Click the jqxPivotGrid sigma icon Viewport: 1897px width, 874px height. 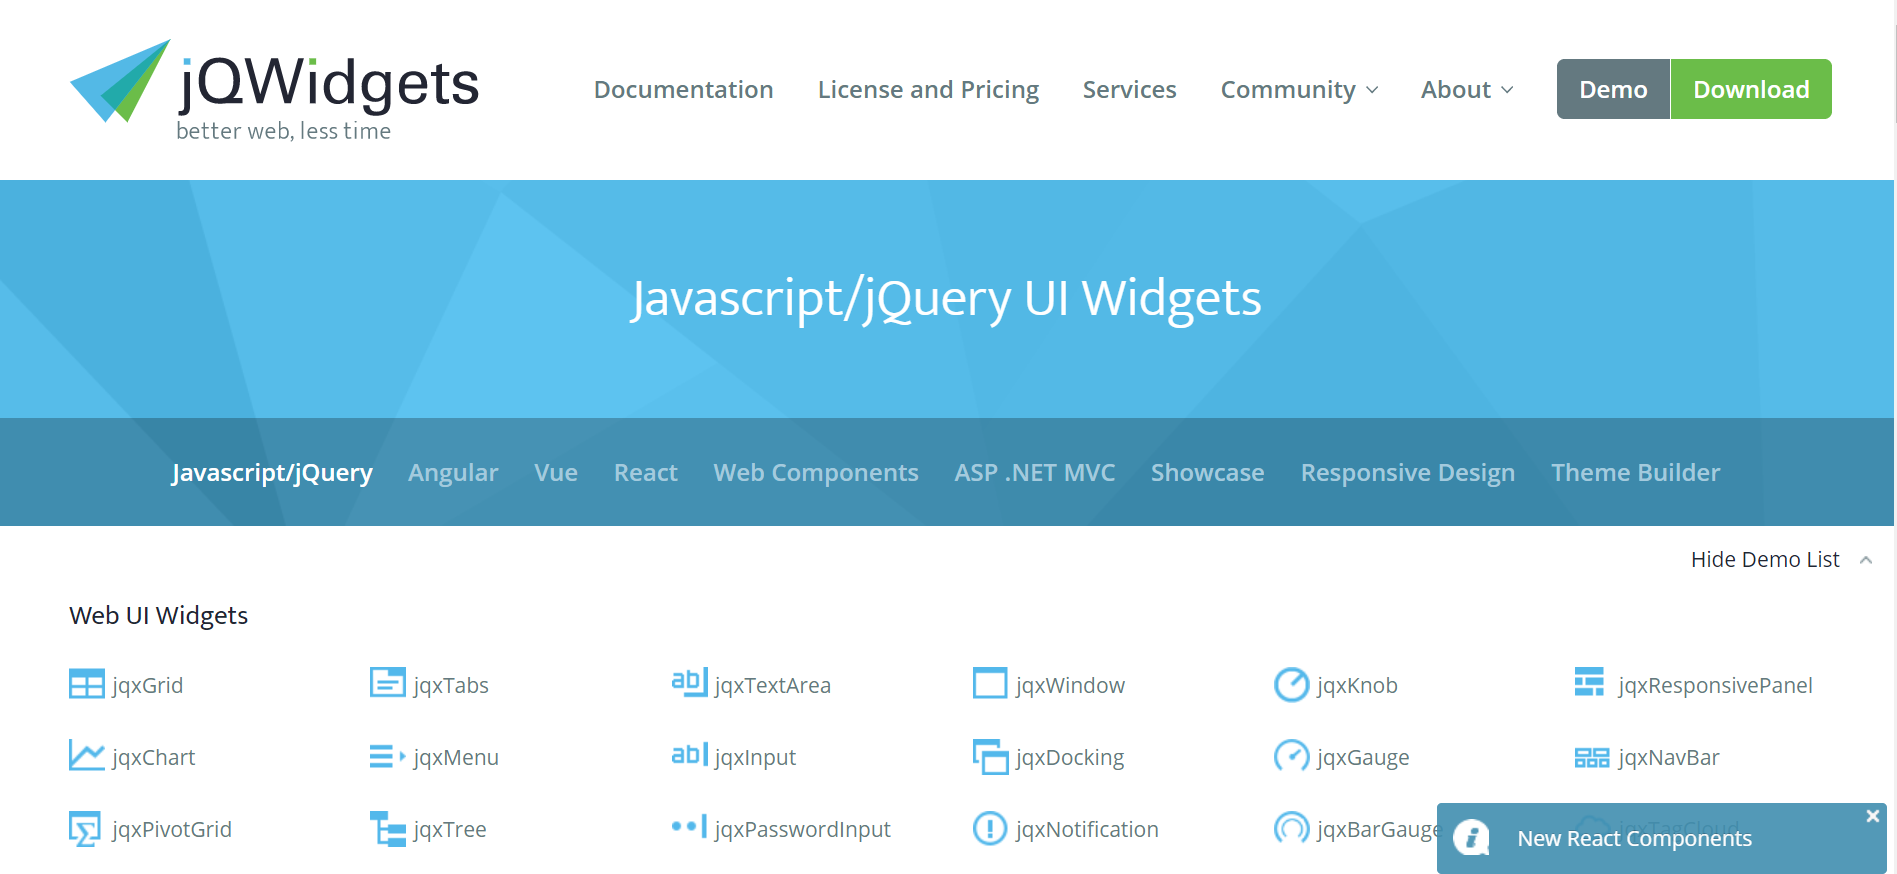[85, 829]
